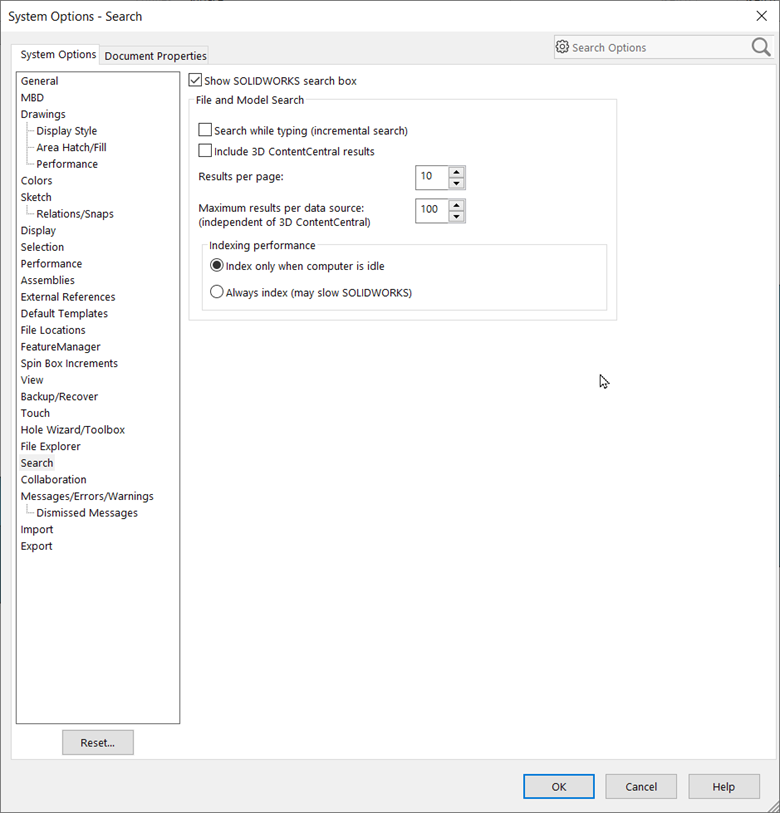The width and height of the screenshot is (780, 813).
Task: Open the View category
Action: [x=32, y=380]
